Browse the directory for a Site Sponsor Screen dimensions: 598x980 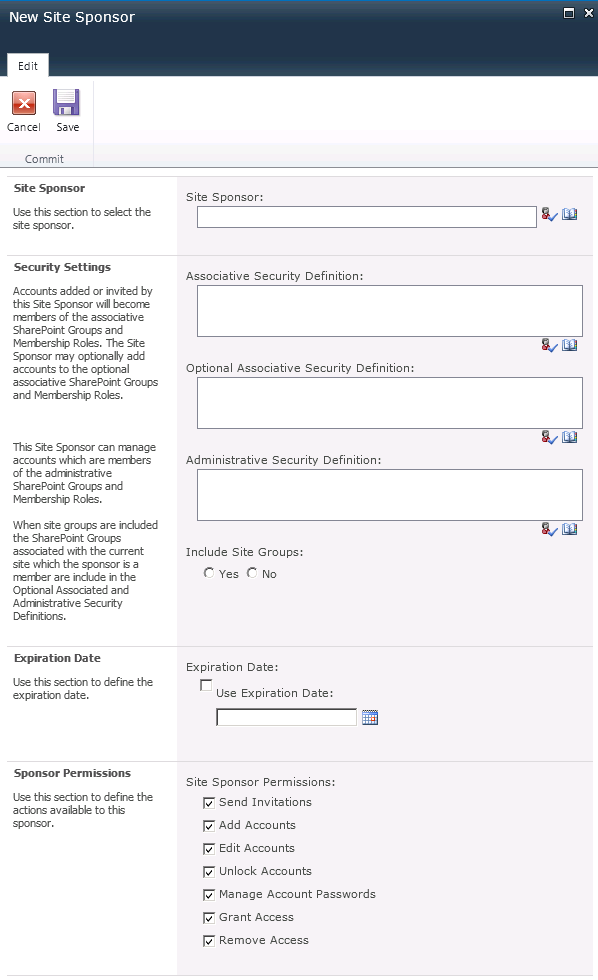[x=570, y=214]
